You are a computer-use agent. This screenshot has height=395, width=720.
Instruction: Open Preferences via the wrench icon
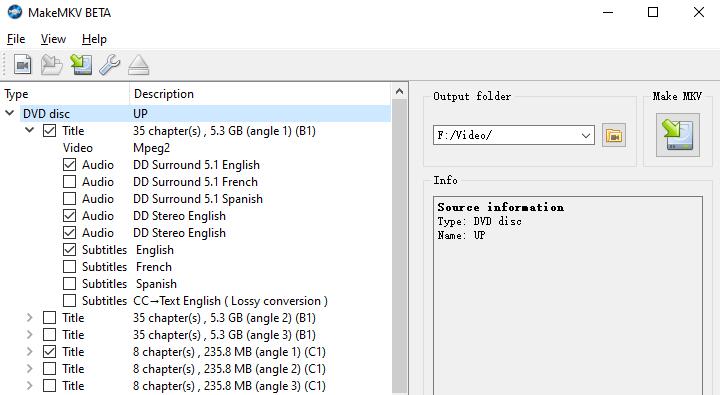(110, 65)
